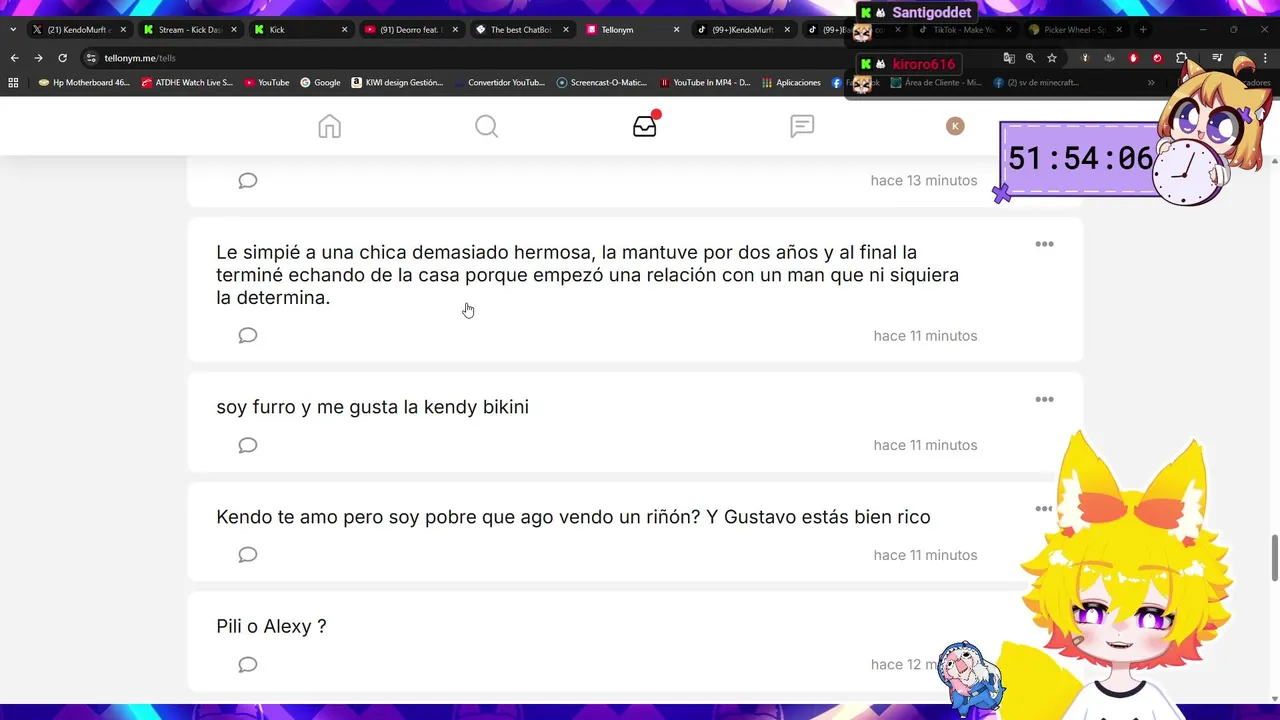Open the media controls toolbar icon
Screen dimensions: 1280x720
1217,58
